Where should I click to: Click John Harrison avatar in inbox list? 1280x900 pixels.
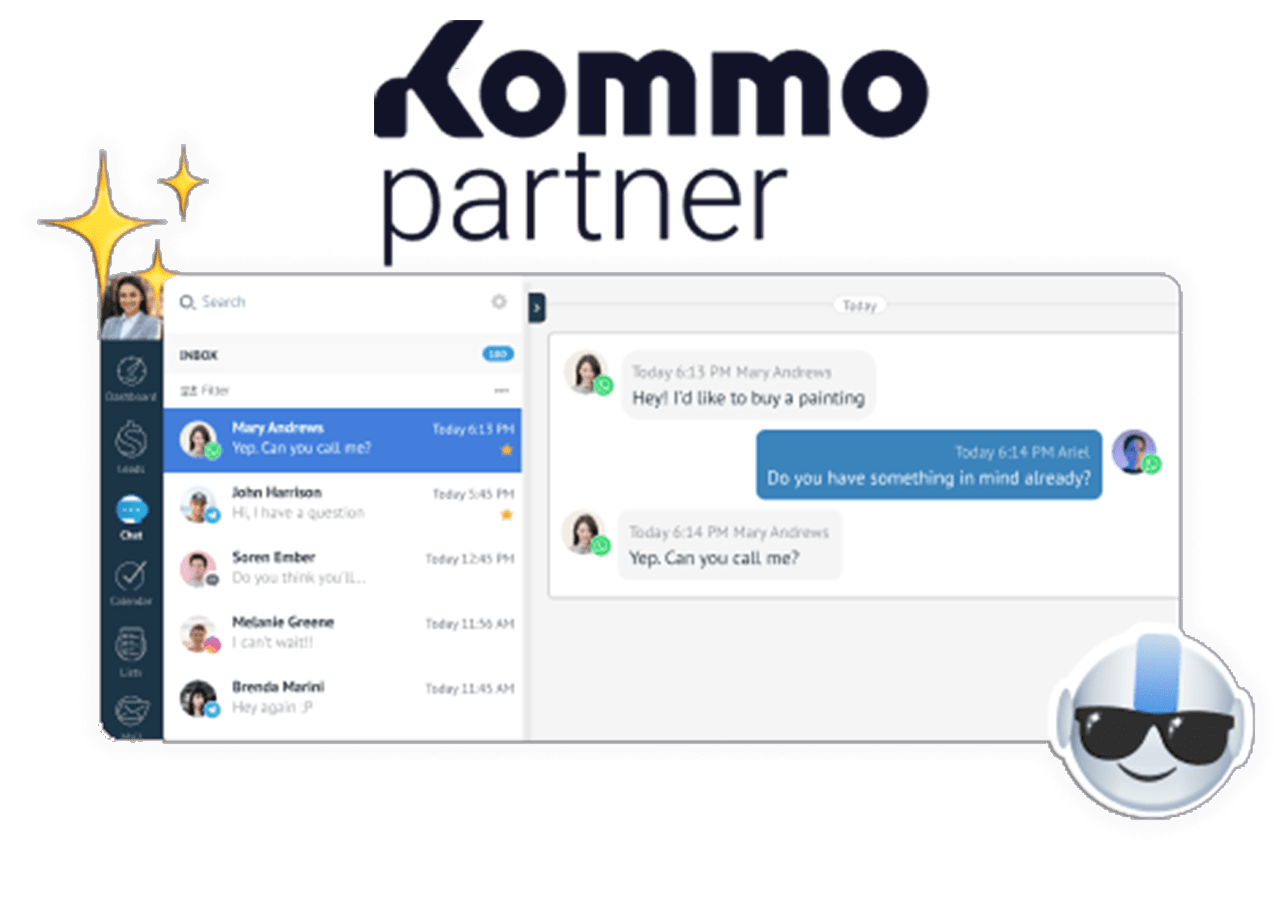click(x=199, y=505)
